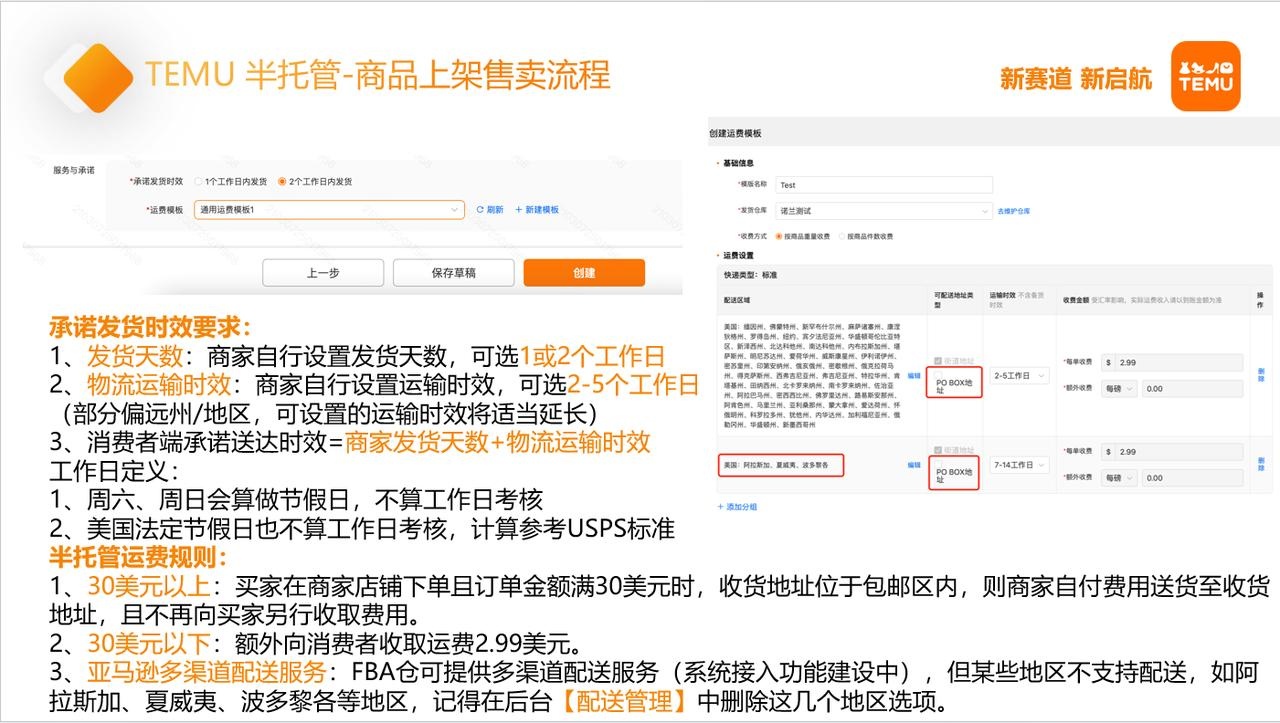1280x723 pixels.
Task: Open 每磅 unit dropdown in 7-14工作日 row
Action: pos(1118,477)
